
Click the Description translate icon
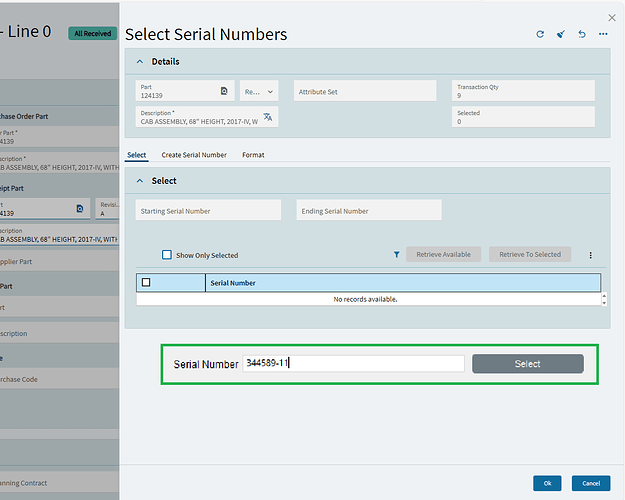[267, 117]
